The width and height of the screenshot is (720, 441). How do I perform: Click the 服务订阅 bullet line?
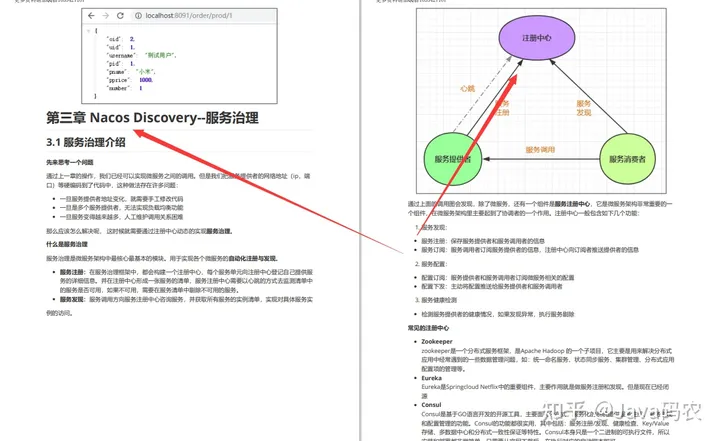point(530,250)
